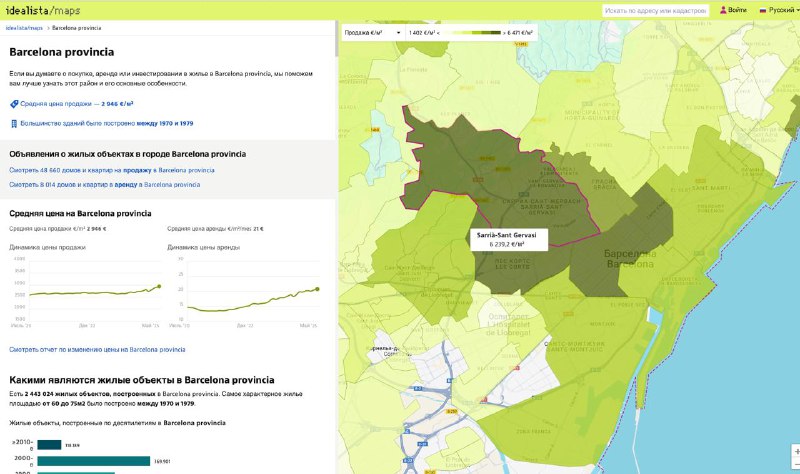Viewport: 800px width, 474px height.
Task: Open homes for rent listings link
Action: coord(104,184)
